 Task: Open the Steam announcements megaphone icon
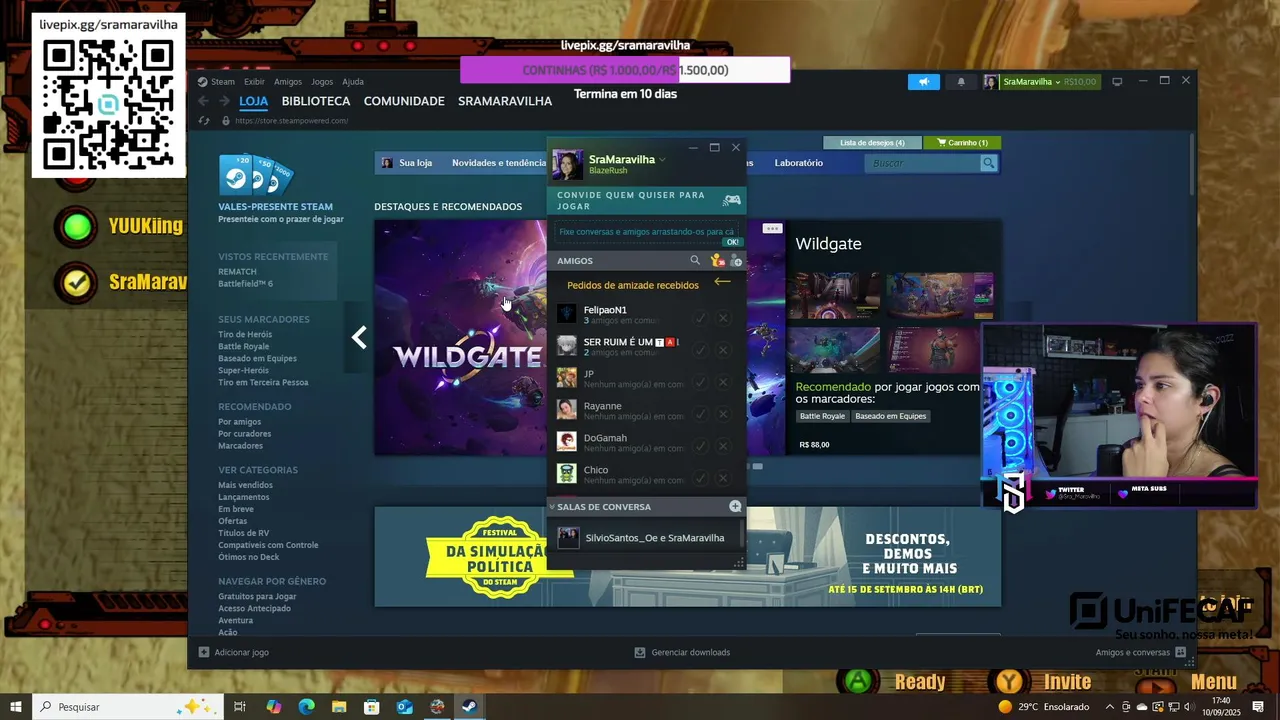(x=924, y=82)
